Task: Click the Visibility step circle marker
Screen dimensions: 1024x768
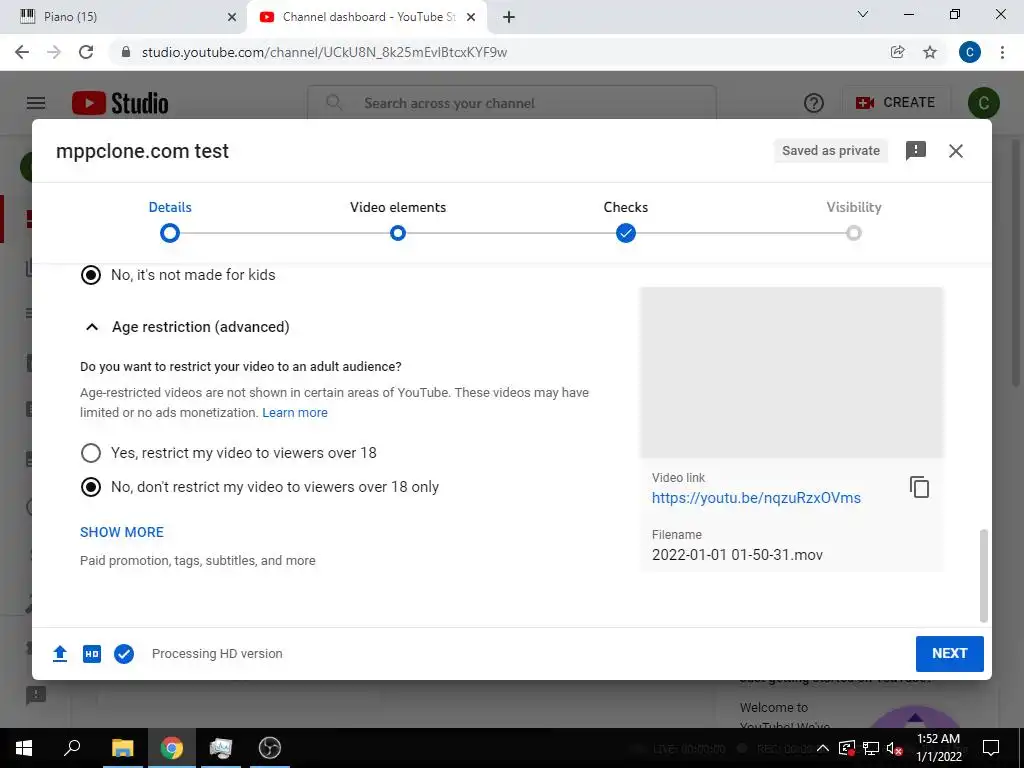Action: point(854,233)
